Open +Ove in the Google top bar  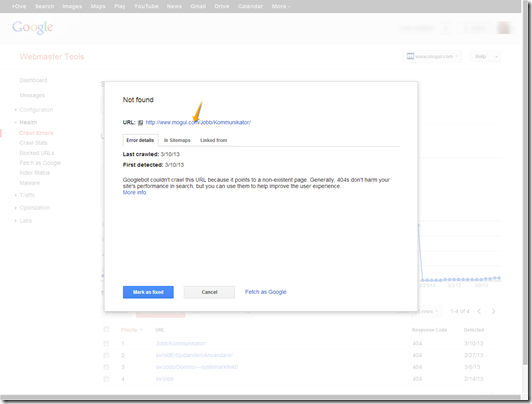click(x=19, y=6)
